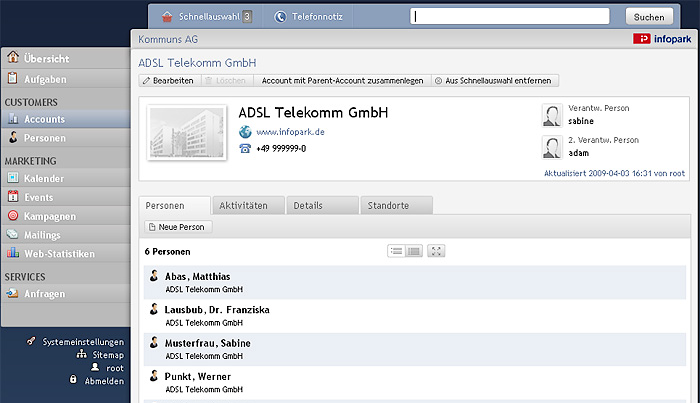Click the Web-Statistiken bar chart icon
Image resolution: width=700 pixels, height=403 pixels.
tap(13, 253)
